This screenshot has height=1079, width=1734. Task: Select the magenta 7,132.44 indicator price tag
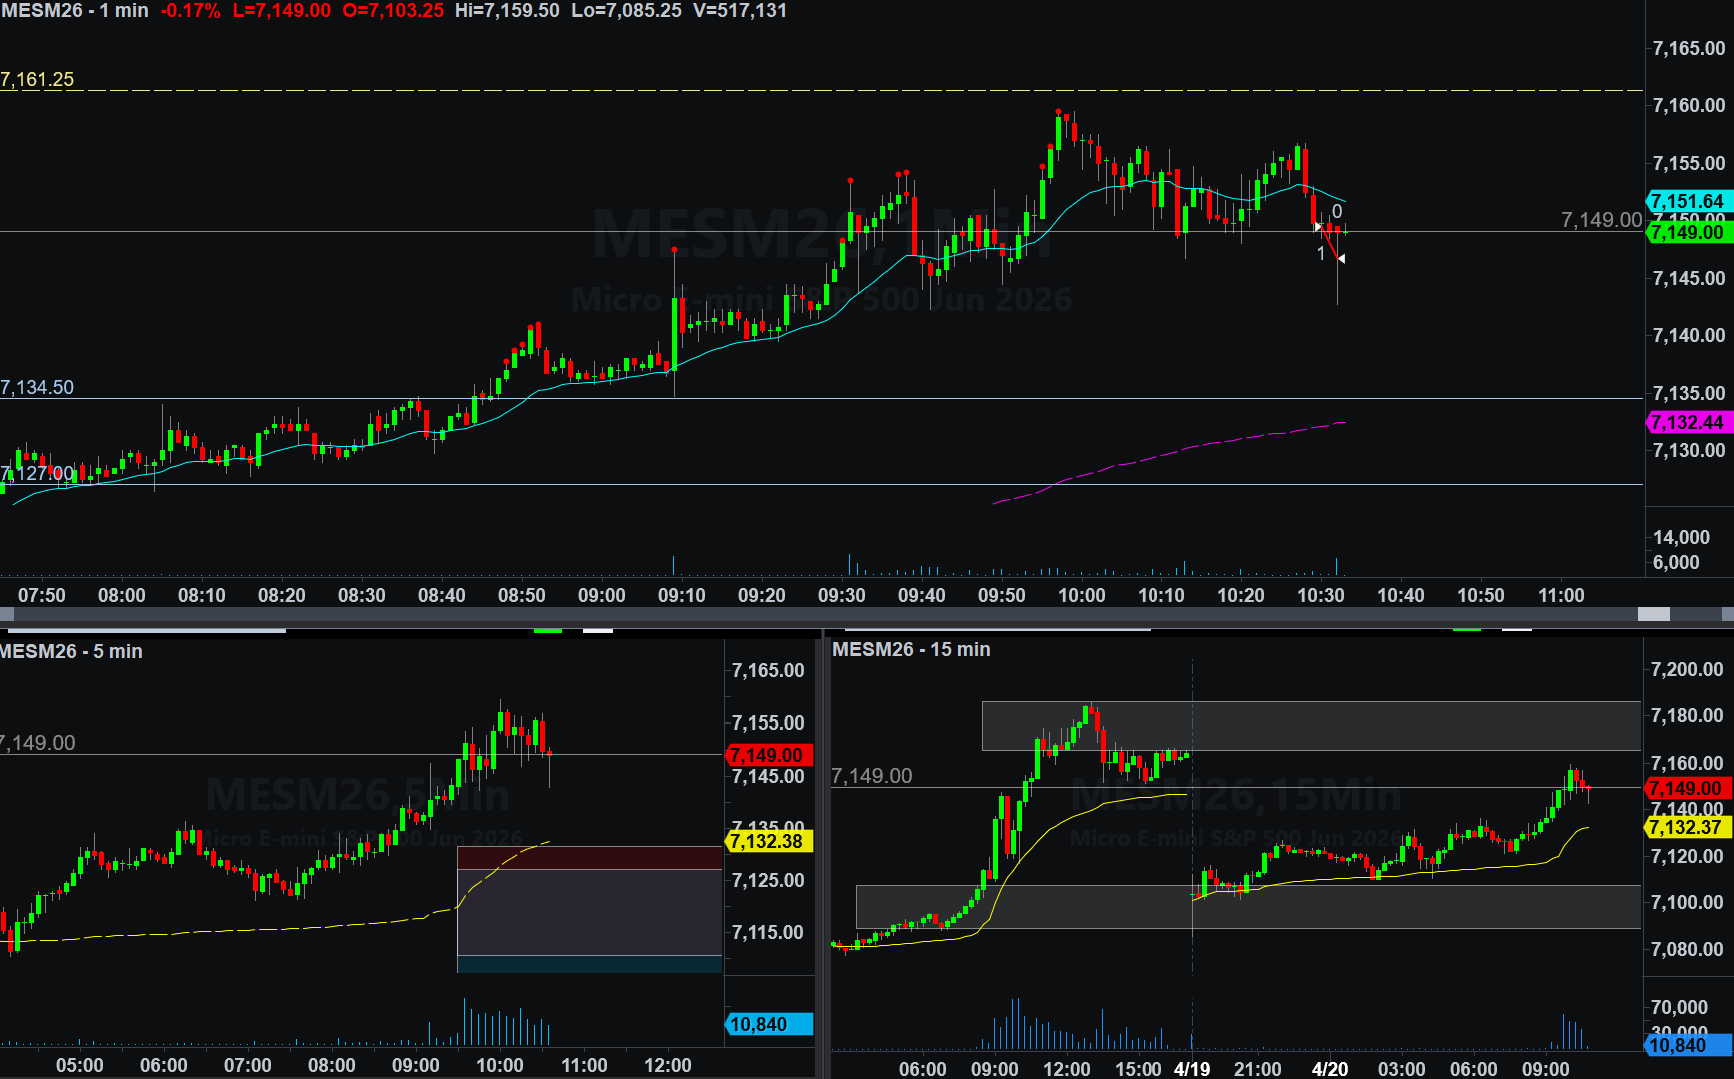point(1688,423)
